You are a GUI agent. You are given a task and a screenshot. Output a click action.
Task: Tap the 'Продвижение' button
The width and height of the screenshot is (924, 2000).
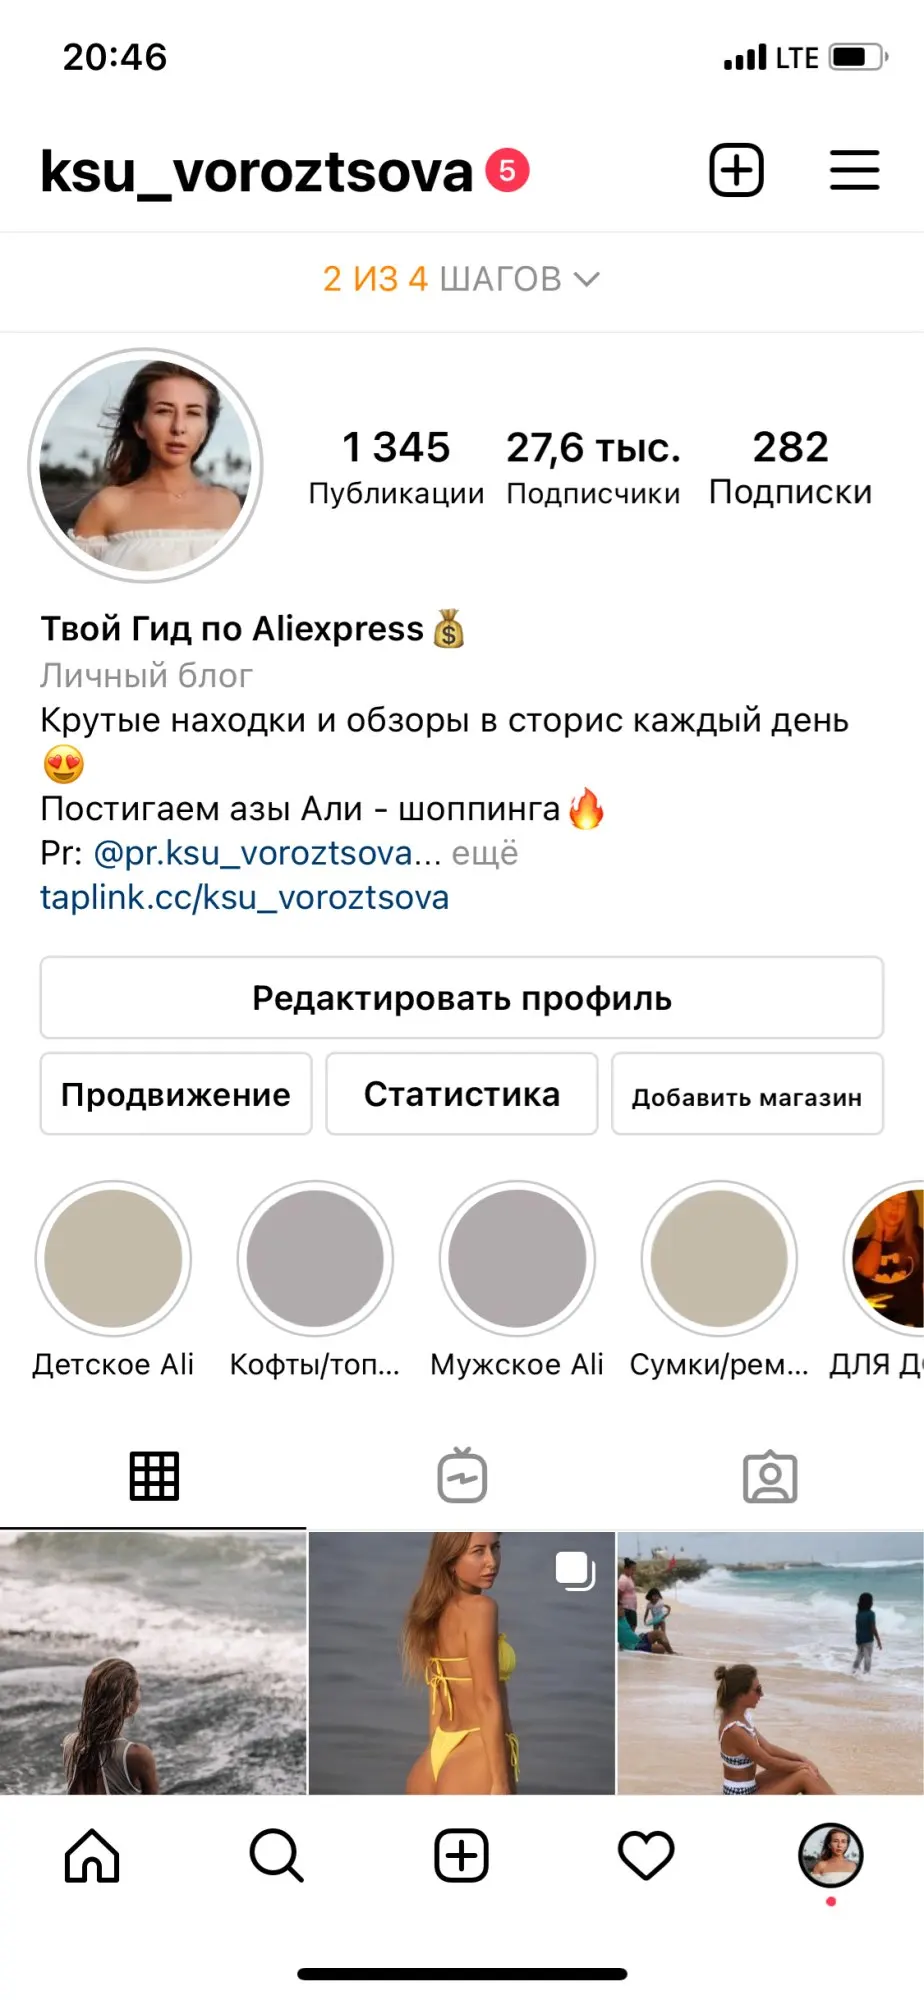(176, 1094)
